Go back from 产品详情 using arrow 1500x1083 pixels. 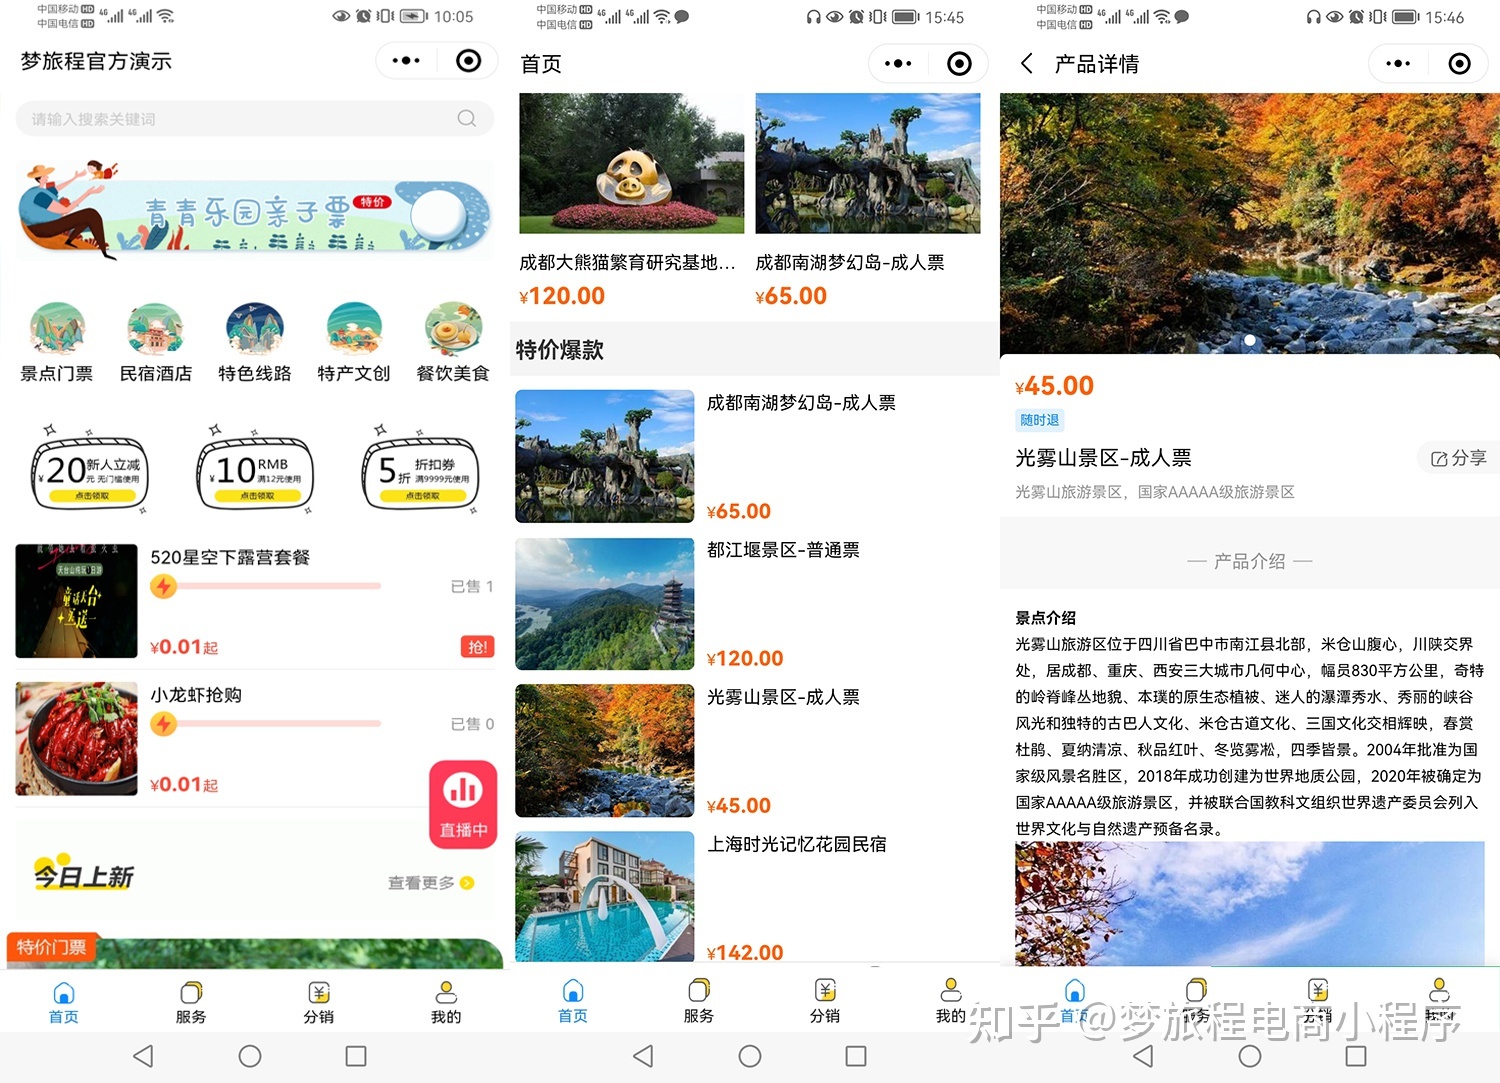(1024, 63)
